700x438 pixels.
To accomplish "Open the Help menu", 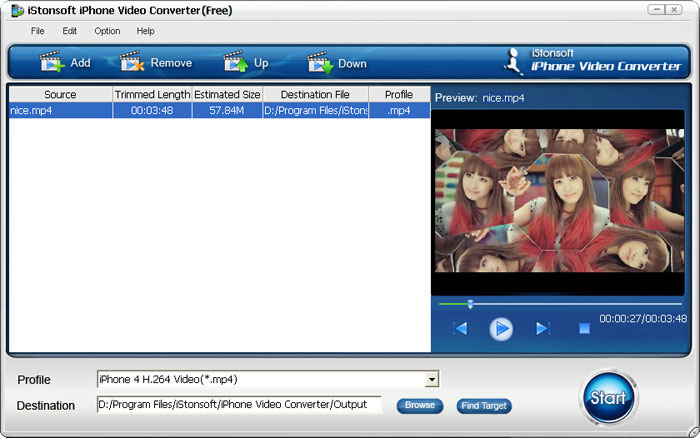I will point(145,31).
